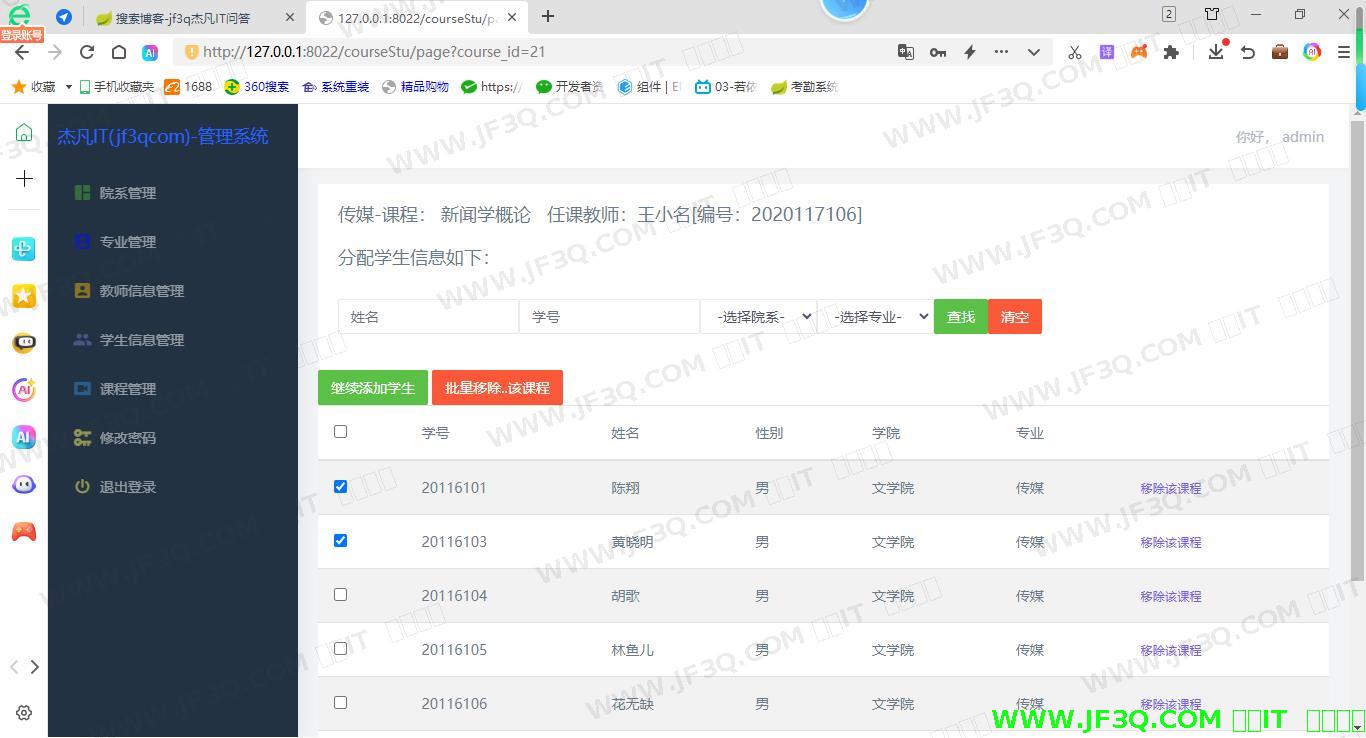Click the plus icon in left sidebar
1366x738 pixels.
click(x=24, y=178)
